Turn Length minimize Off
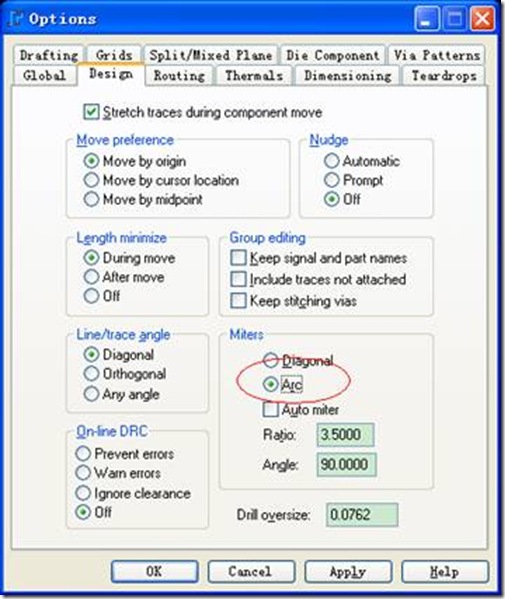Image resolution: width=505 pixels, height=599 pixels. [x=91, y=296]
